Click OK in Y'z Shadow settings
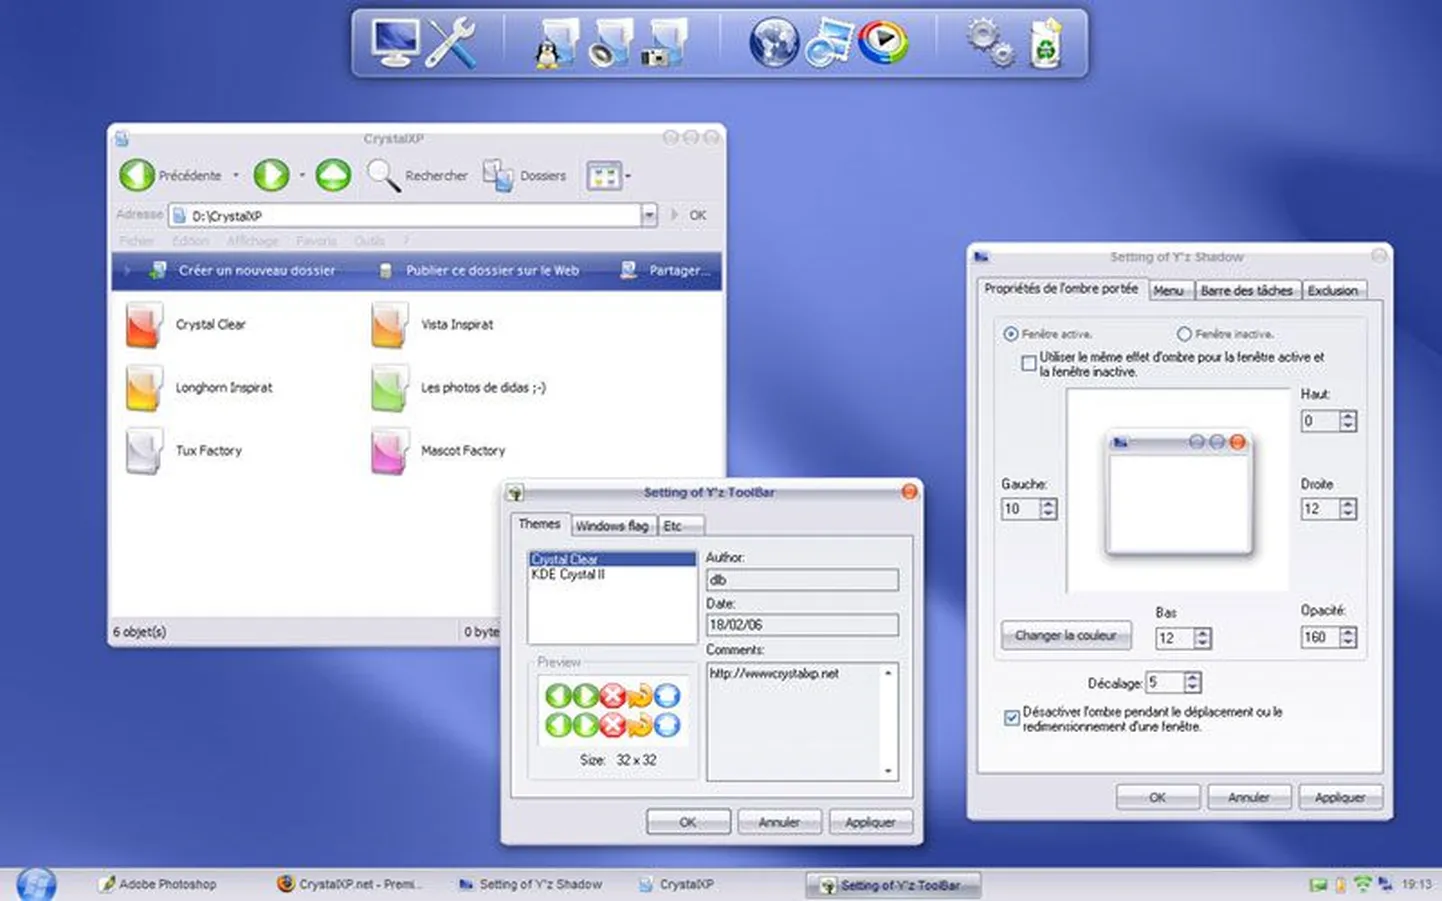 point(1157,798)
